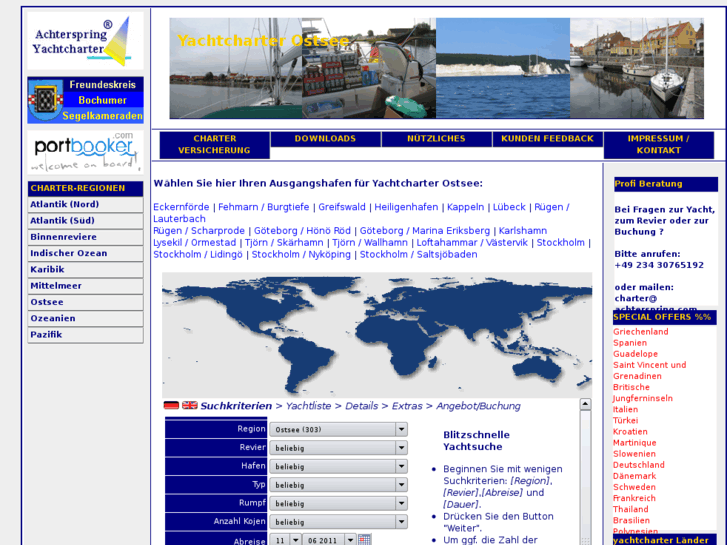Select Ozeanien charter region

pos(85,318)
